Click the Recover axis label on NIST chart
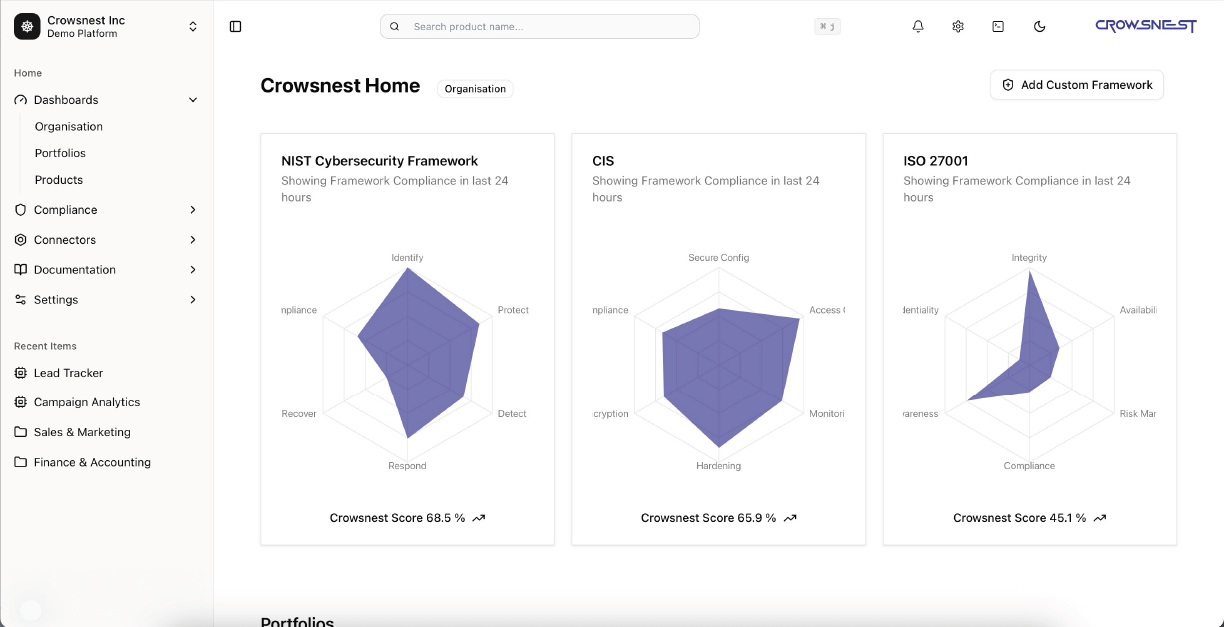The height and width of the screenshot is (627, 1224). (299, 414)
